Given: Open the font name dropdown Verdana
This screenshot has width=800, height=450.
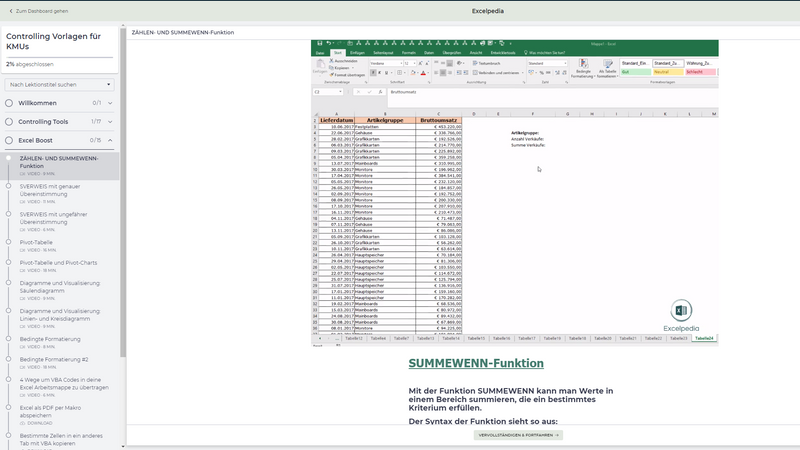Looking at the screenshot, I should [x=386, y=63].
